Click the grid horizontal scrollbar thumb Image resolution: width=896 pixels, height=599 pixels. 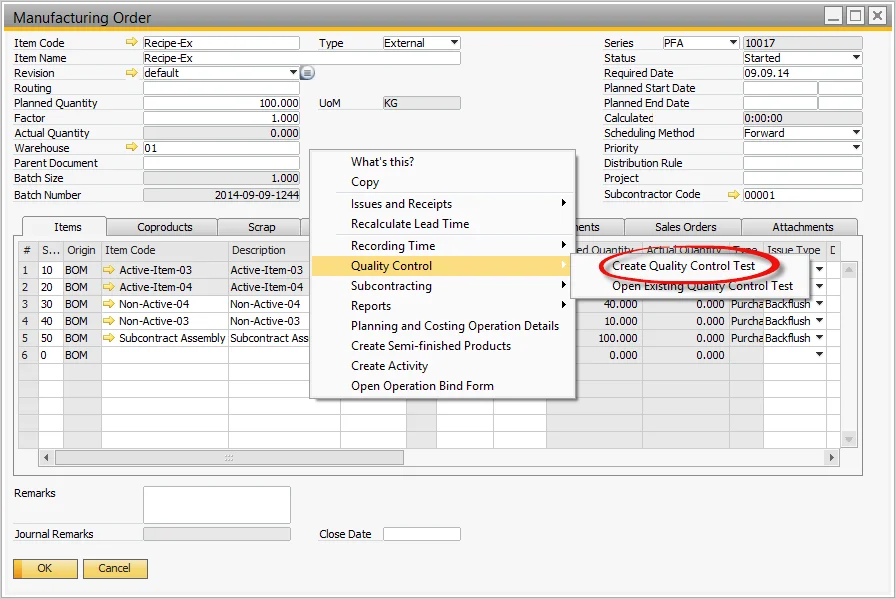[229, 457]
